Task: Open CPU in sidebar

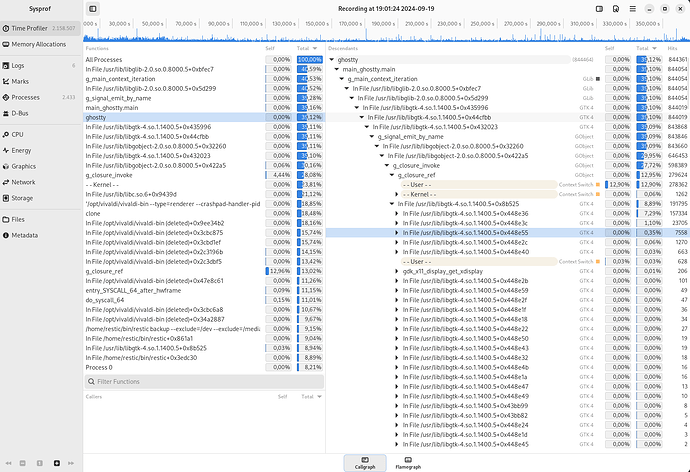Action: [40, 135]
